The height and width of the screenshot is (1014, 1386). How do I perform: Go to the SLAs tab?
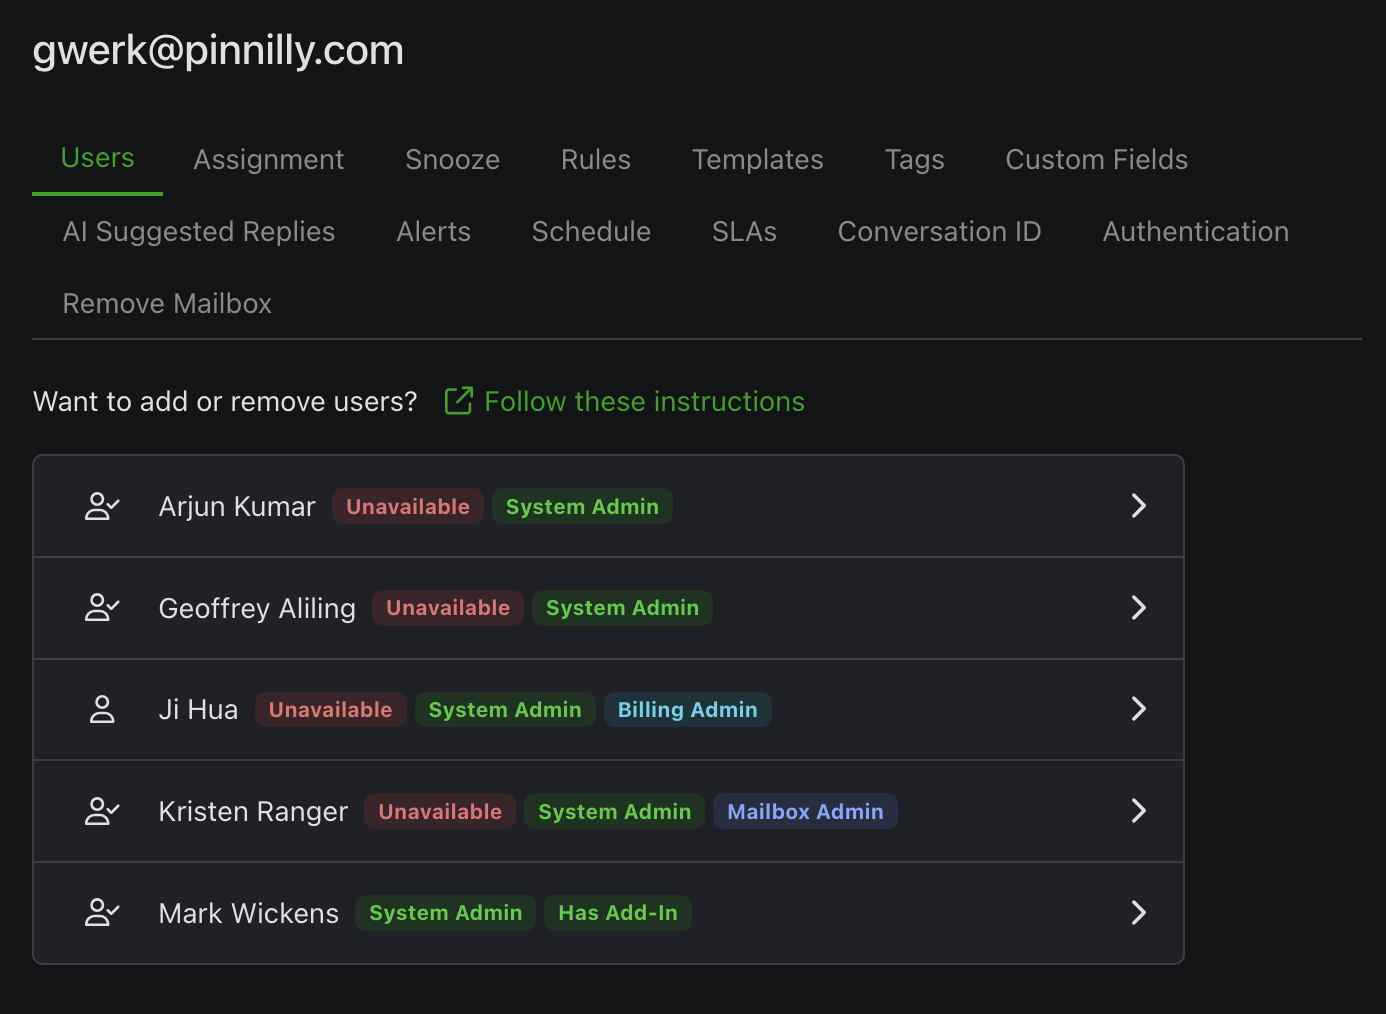744,232
